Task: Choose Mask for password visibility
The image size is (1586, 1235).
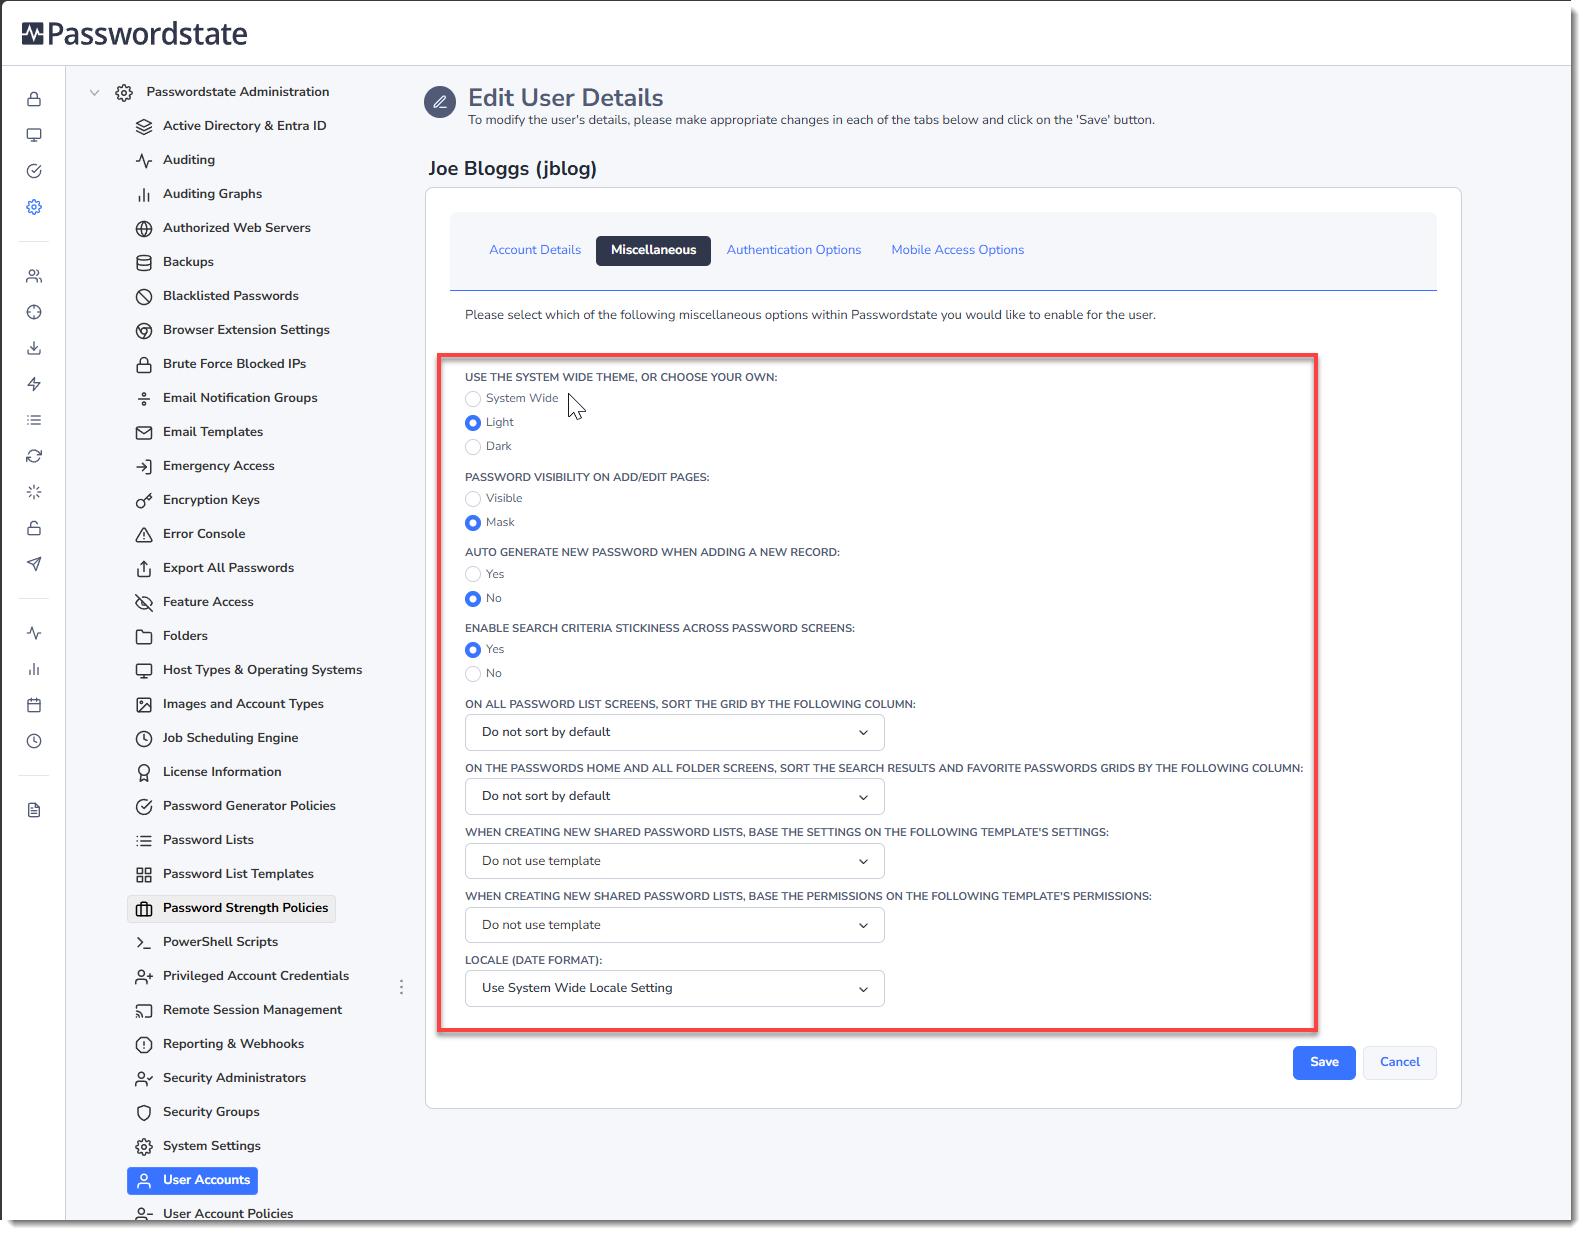Action: 473,523
